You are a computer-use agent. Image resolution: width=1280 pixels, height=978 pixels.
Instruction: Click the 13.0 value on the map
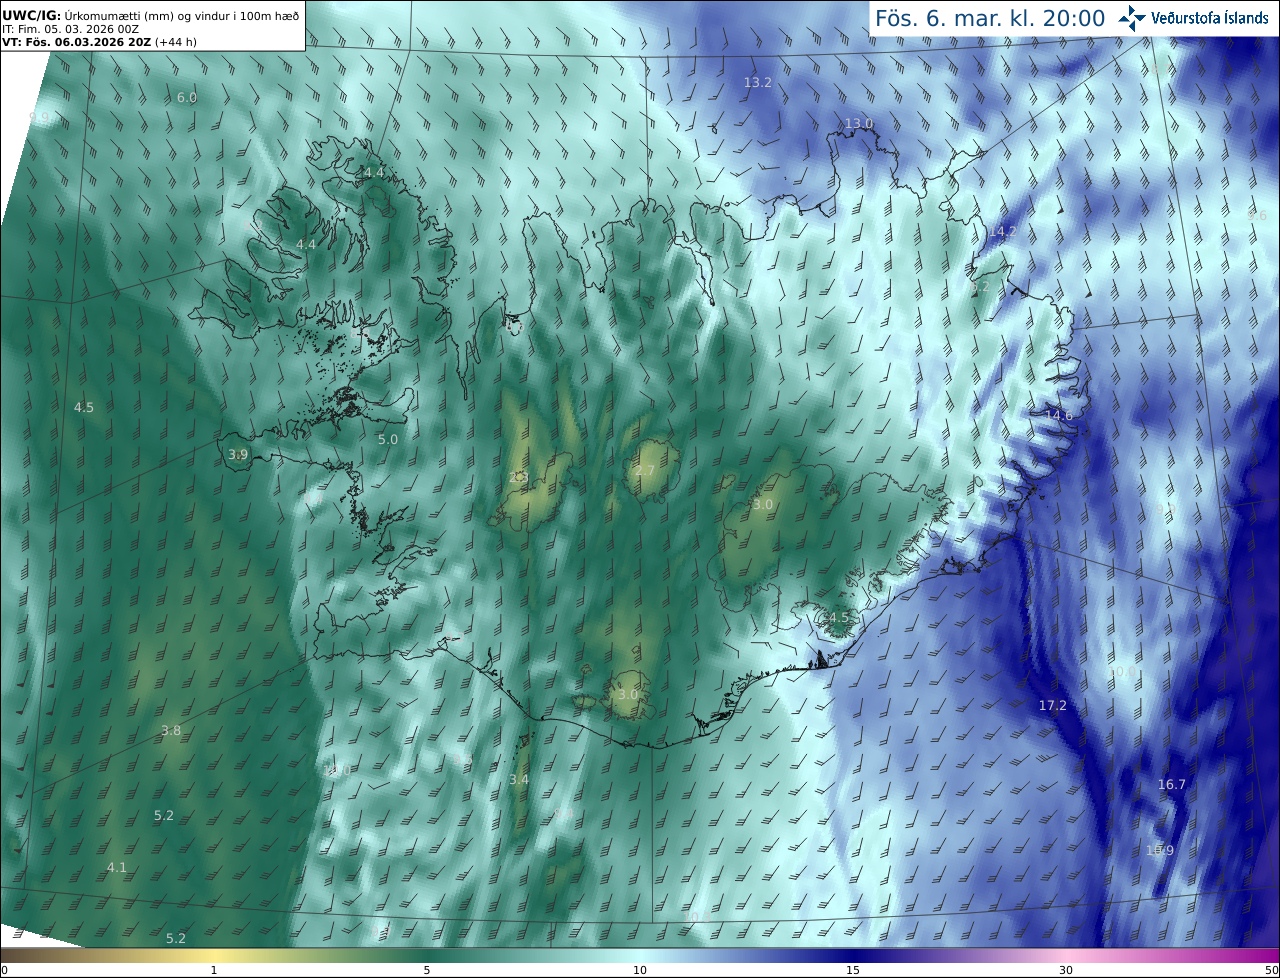(x=859, y=123)
